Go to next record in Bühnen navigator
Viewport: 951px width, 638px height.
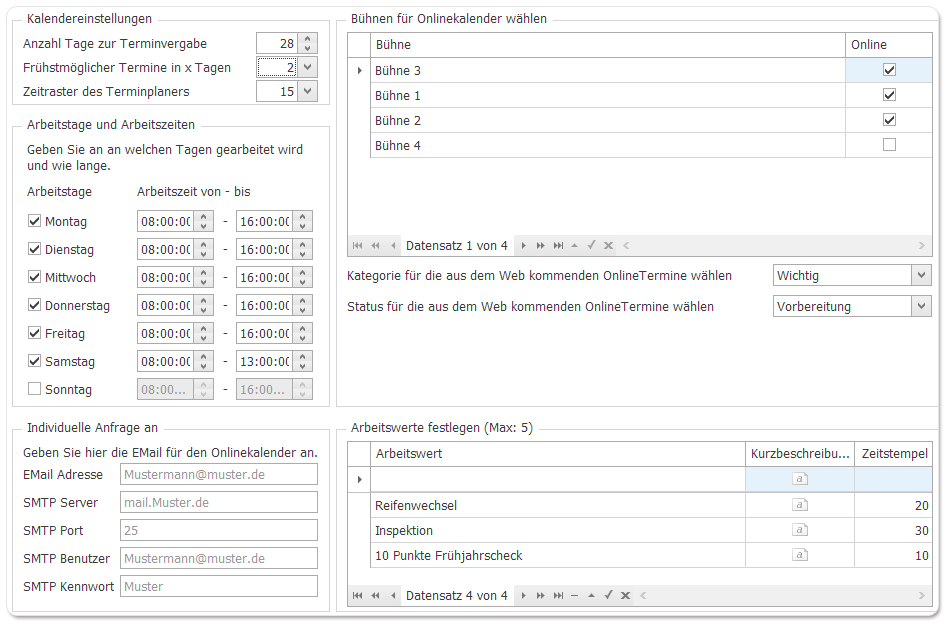(523, 246)
